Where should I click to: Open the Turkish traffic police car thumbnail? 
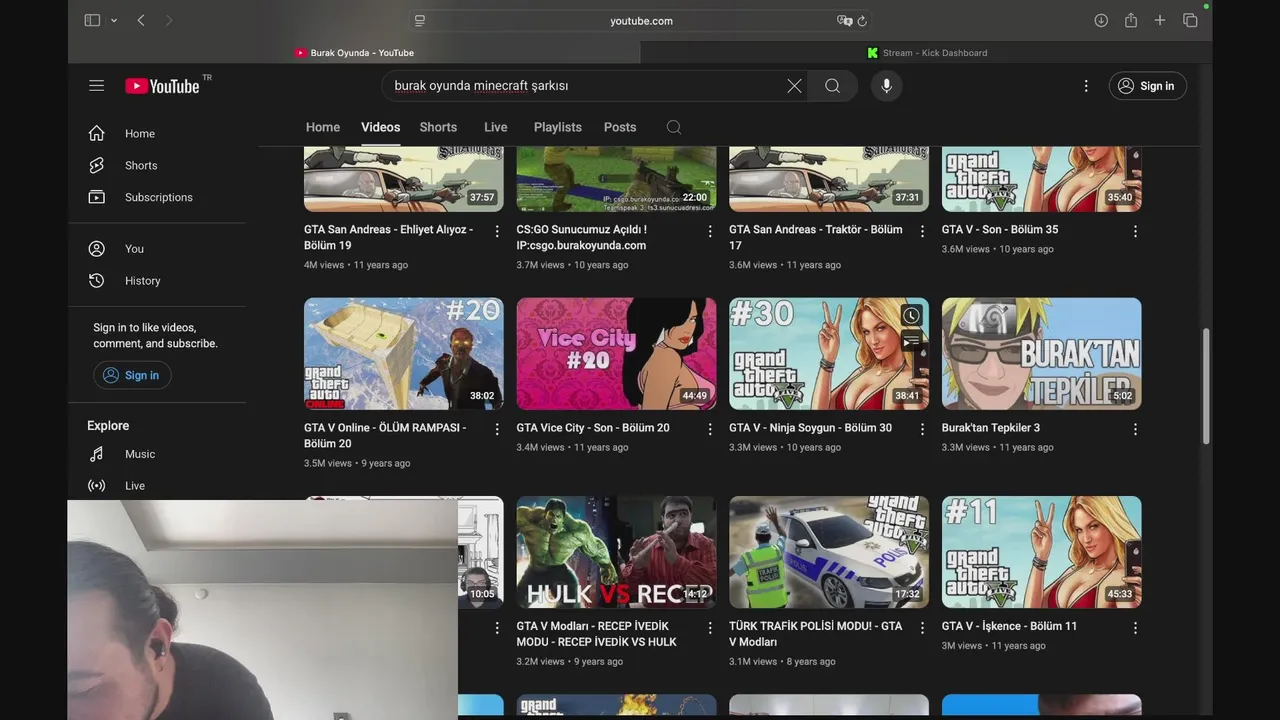coord(829,552)
